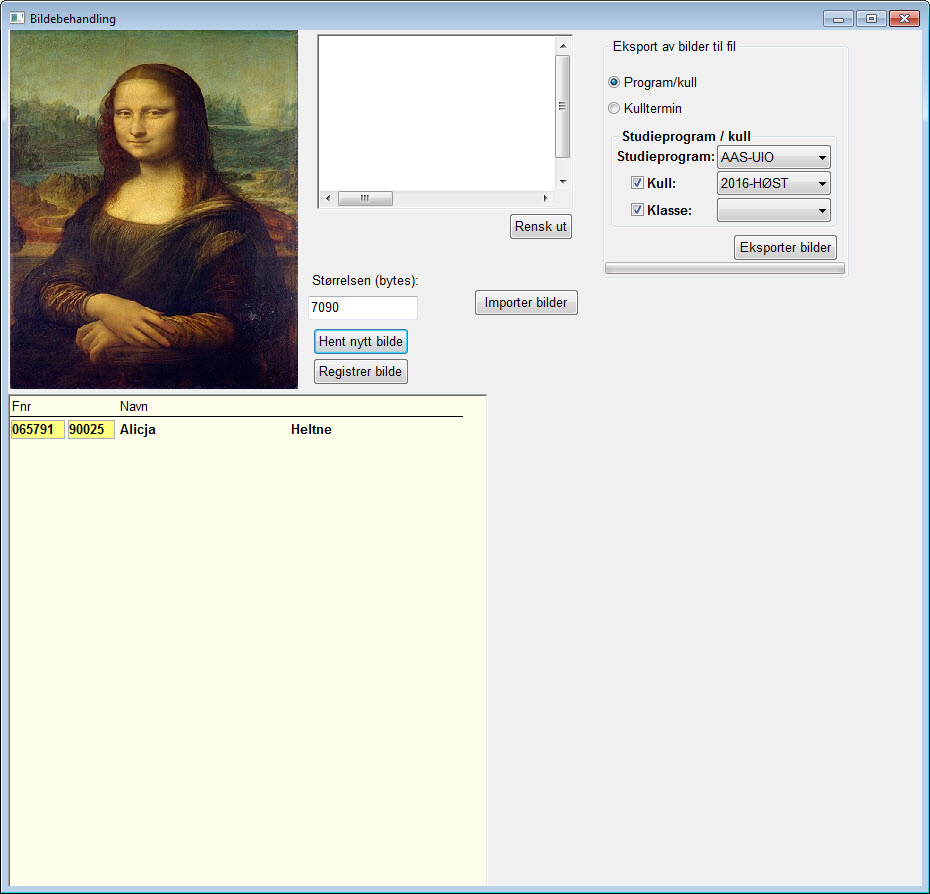Click the horizontal scrollbar thumb in the list box
The image size is (930, 894).
coord(365,198)
